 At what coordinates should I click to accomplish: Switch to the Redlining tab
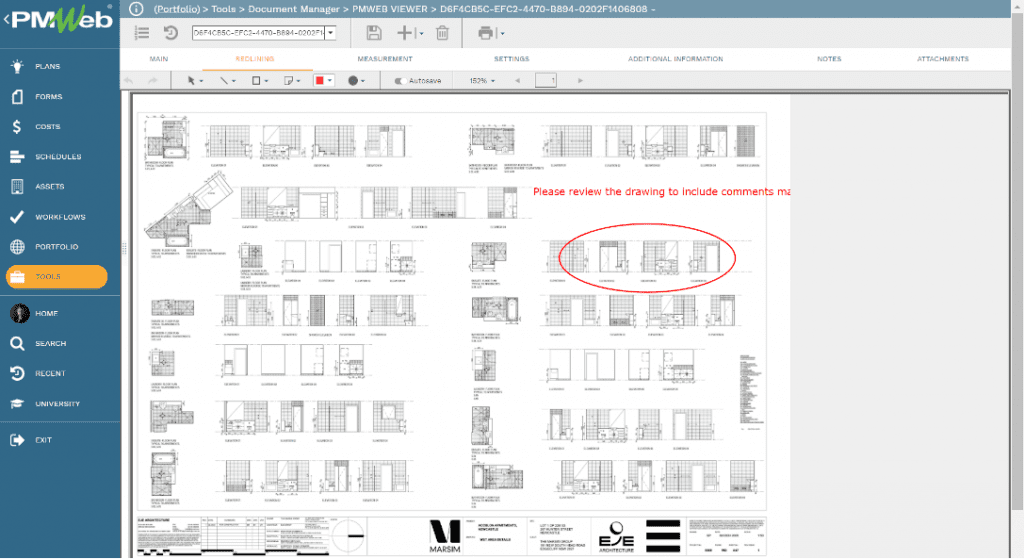(255, 59)
